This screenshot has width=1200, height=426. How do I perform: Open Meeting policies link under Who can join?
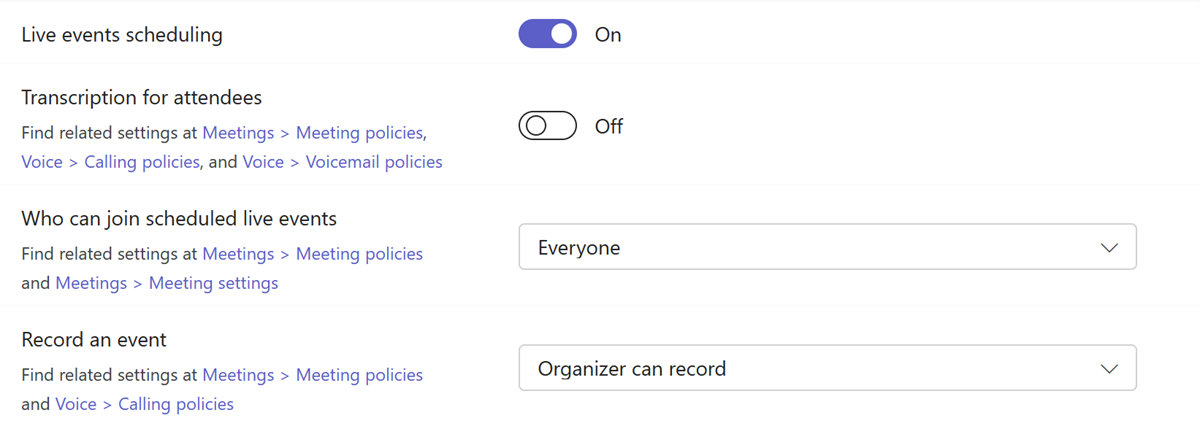360,254
